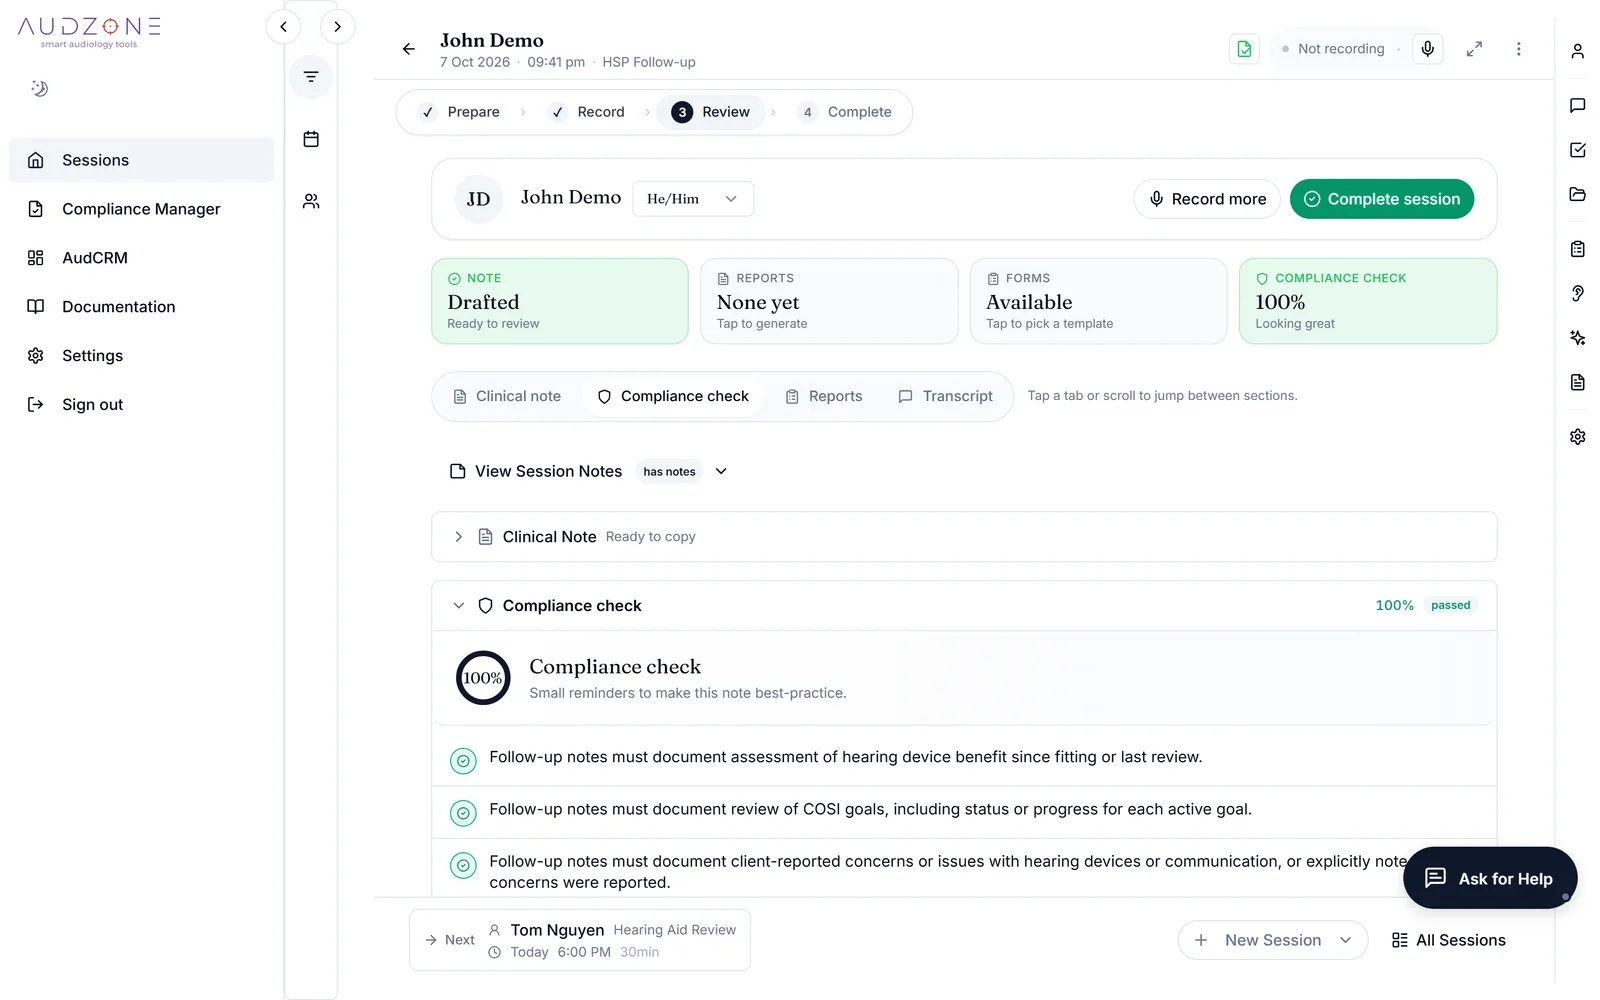Go to the Prepare step
Image resolution: width=1600 pixels, height=1000 pixels.
[x=460, y=112]
